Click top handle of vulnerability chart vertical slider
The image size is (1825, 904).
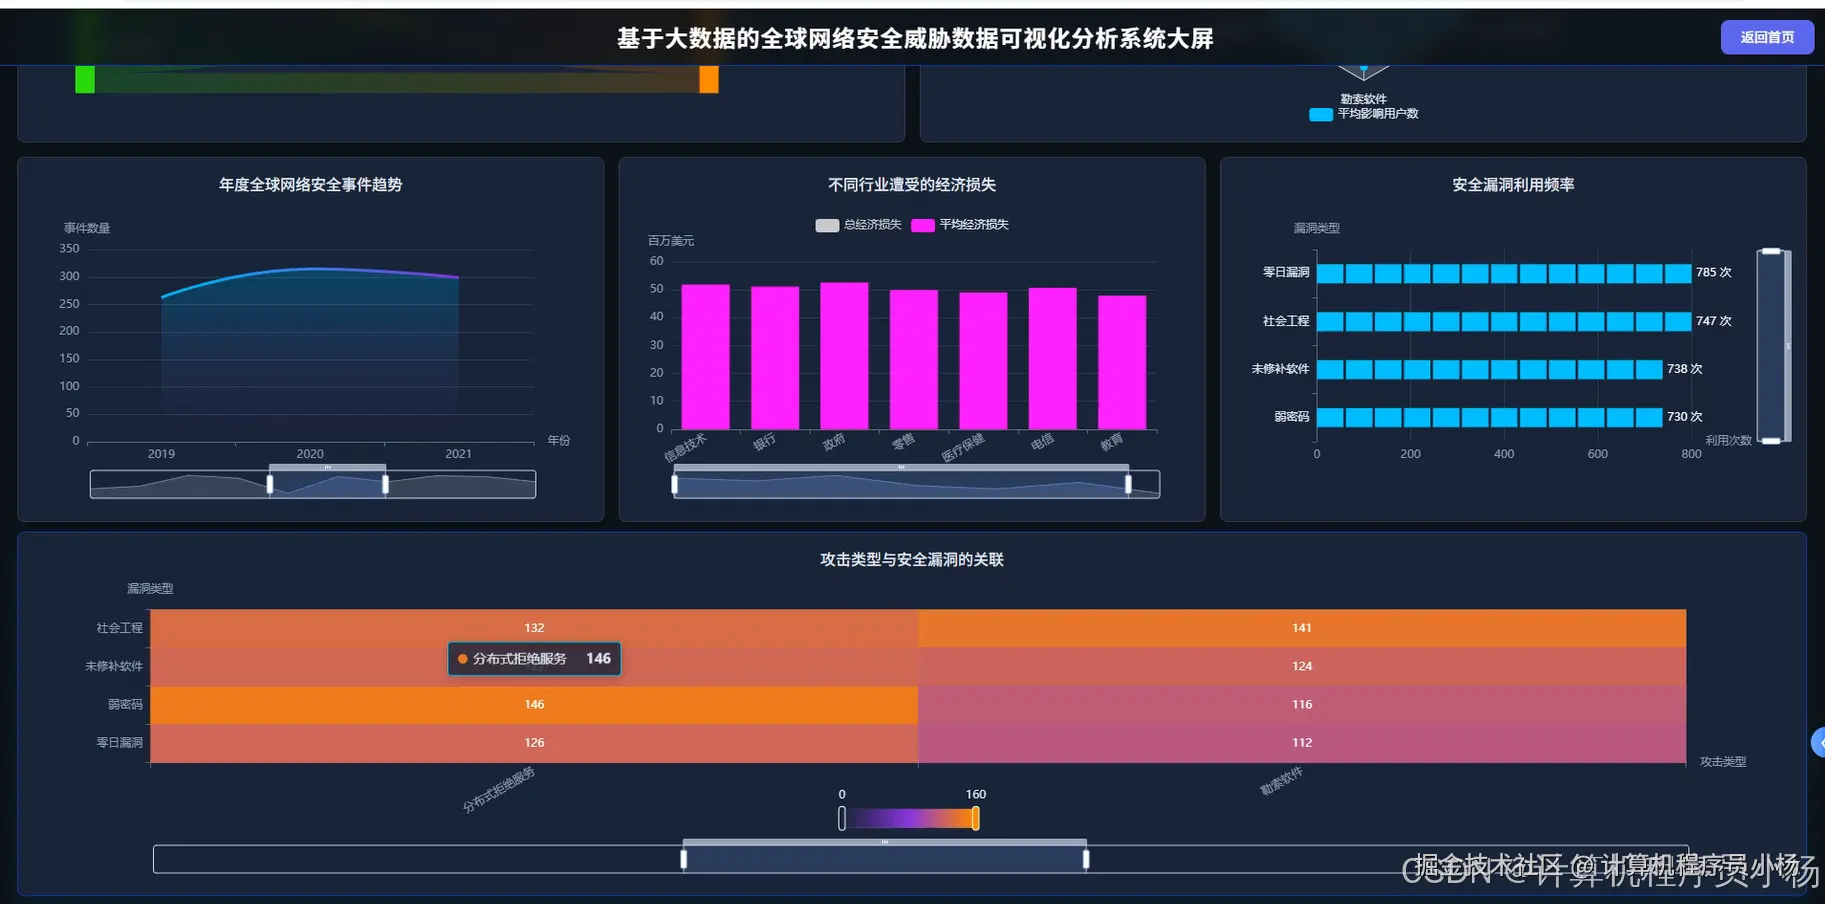(x=1771, y=251)
